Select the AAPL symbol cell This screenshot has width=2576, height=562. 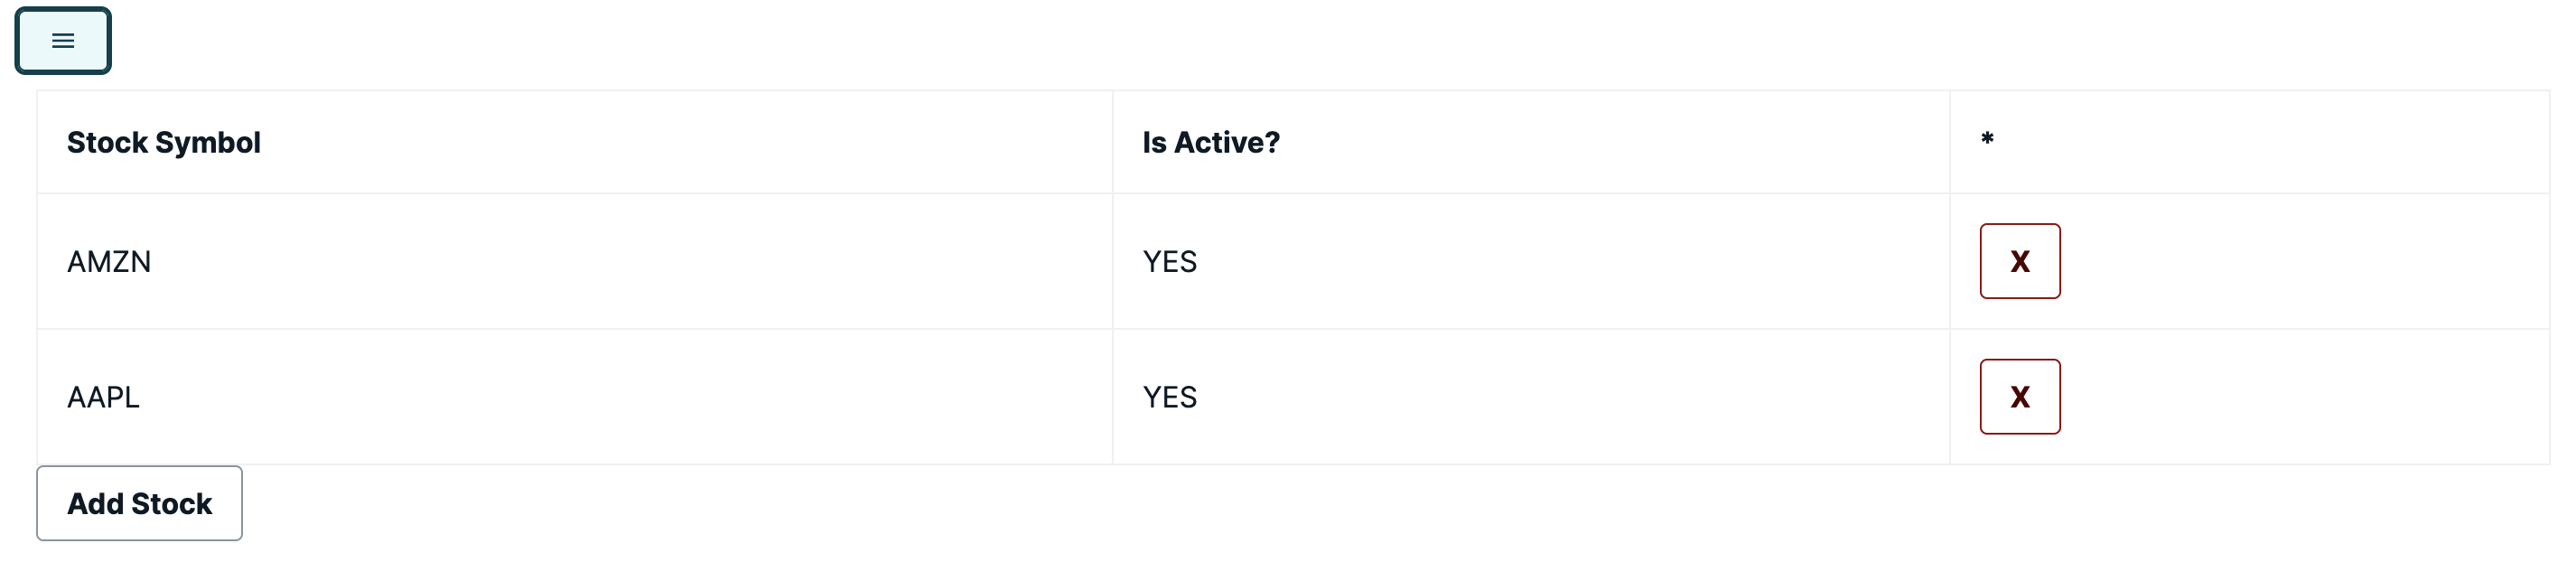pos(103,397)
